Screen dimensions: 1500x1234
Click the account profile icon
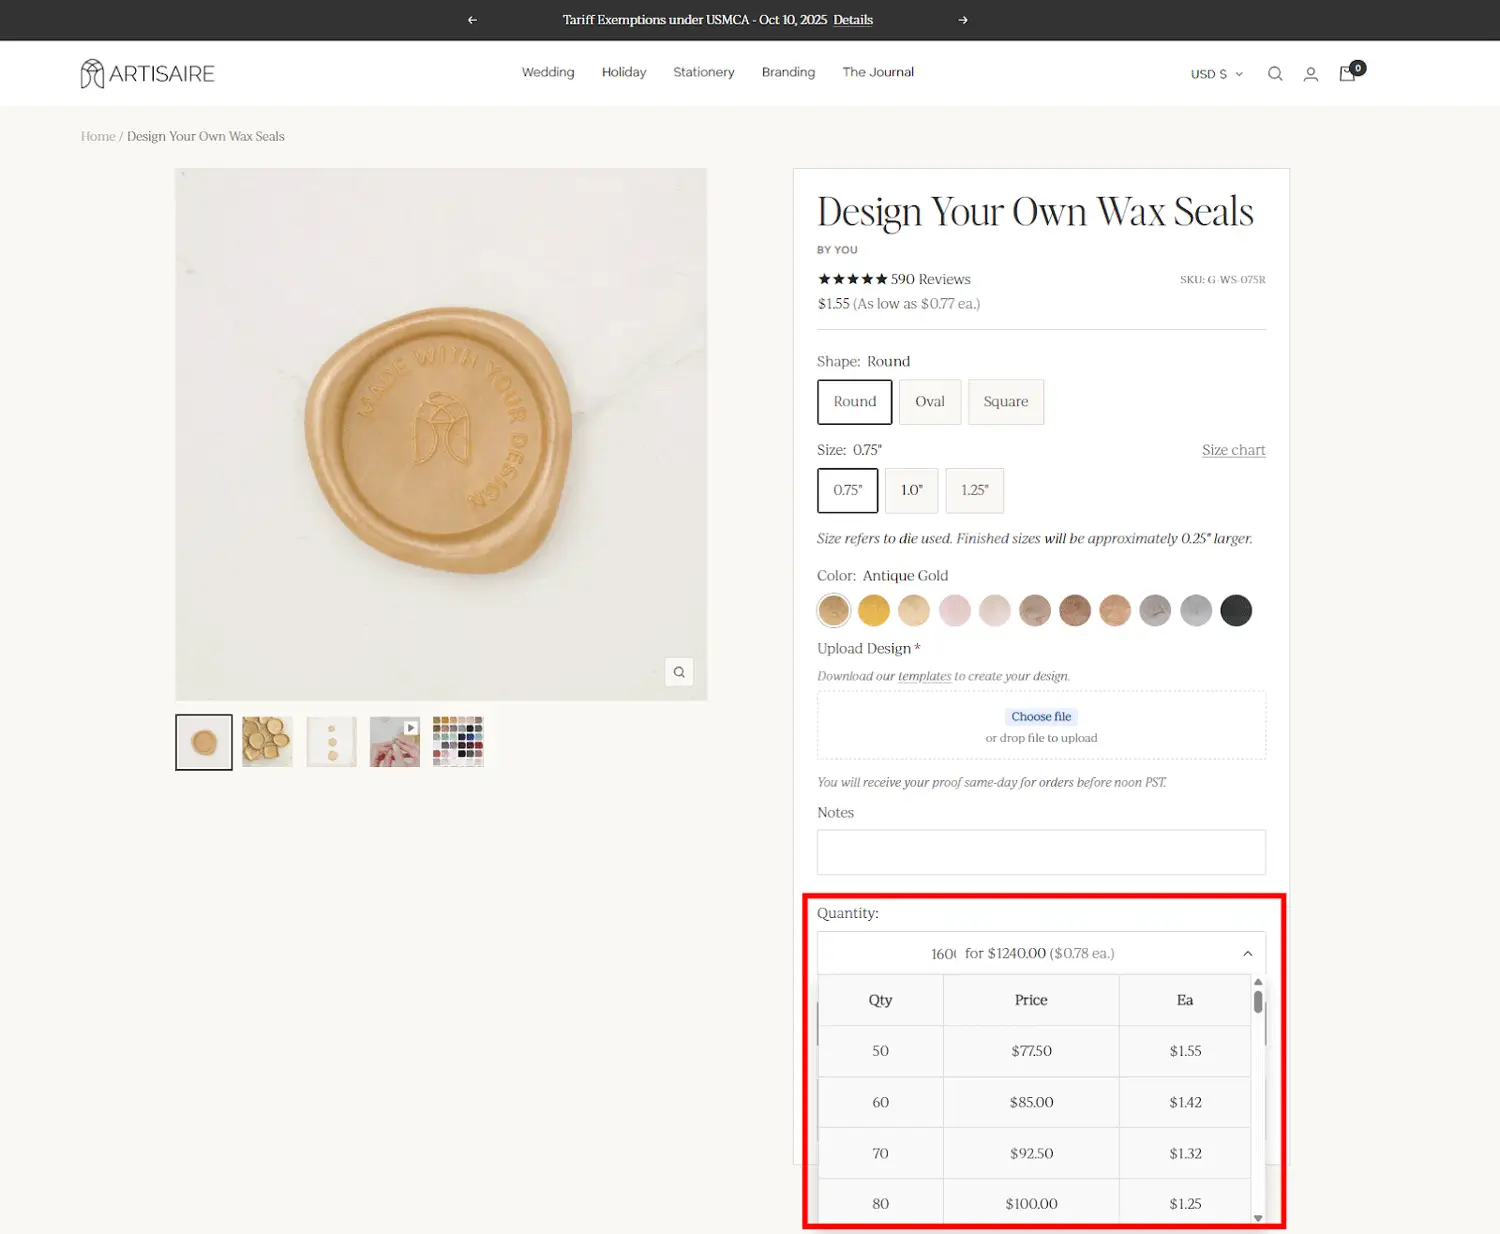tap(1310, 74)
